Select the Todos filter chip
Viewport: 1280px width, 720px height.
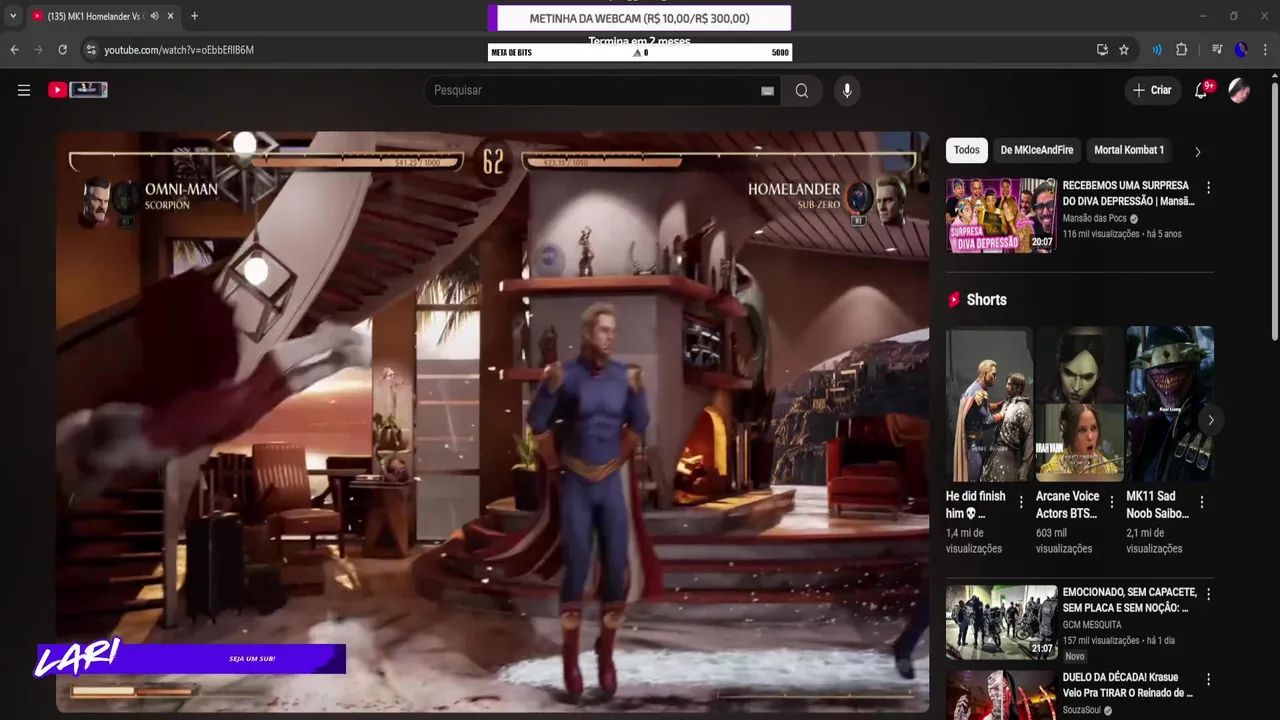click(967, 150)
